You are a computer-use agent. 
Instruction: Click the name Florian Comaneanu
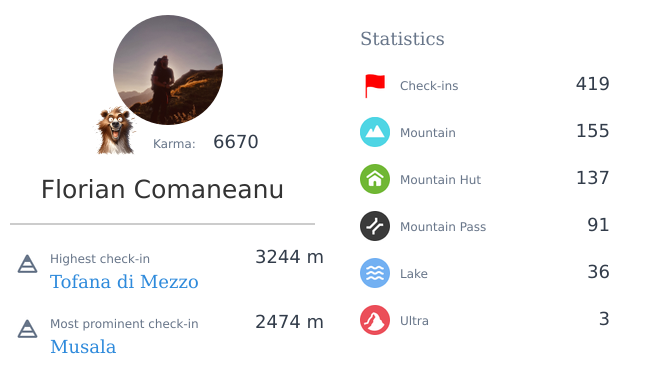pos(162,189)
